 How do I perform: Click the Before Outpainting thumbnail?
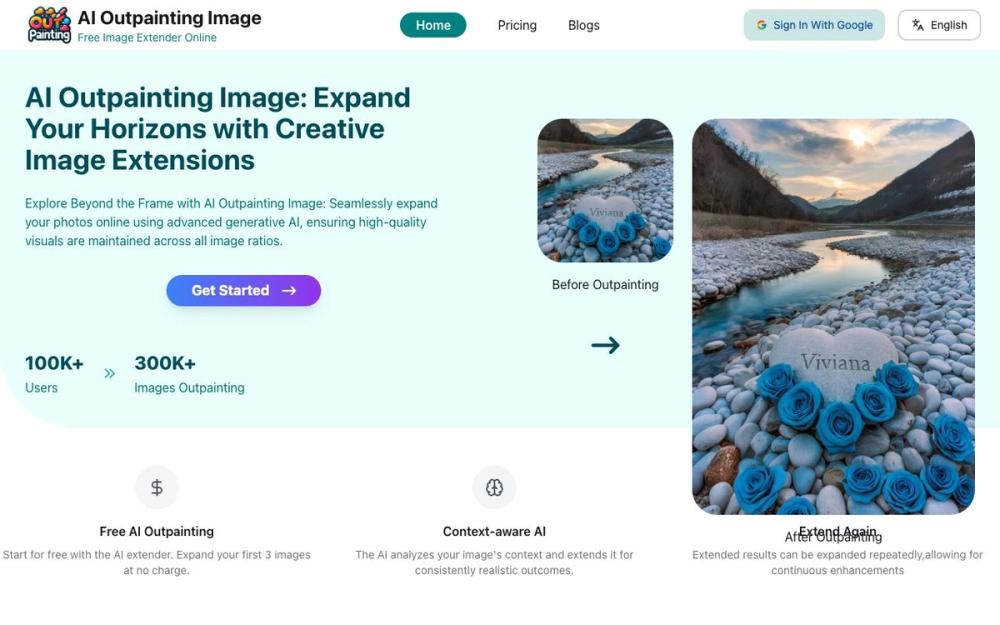pyautogui.click(x=605, y=190)
